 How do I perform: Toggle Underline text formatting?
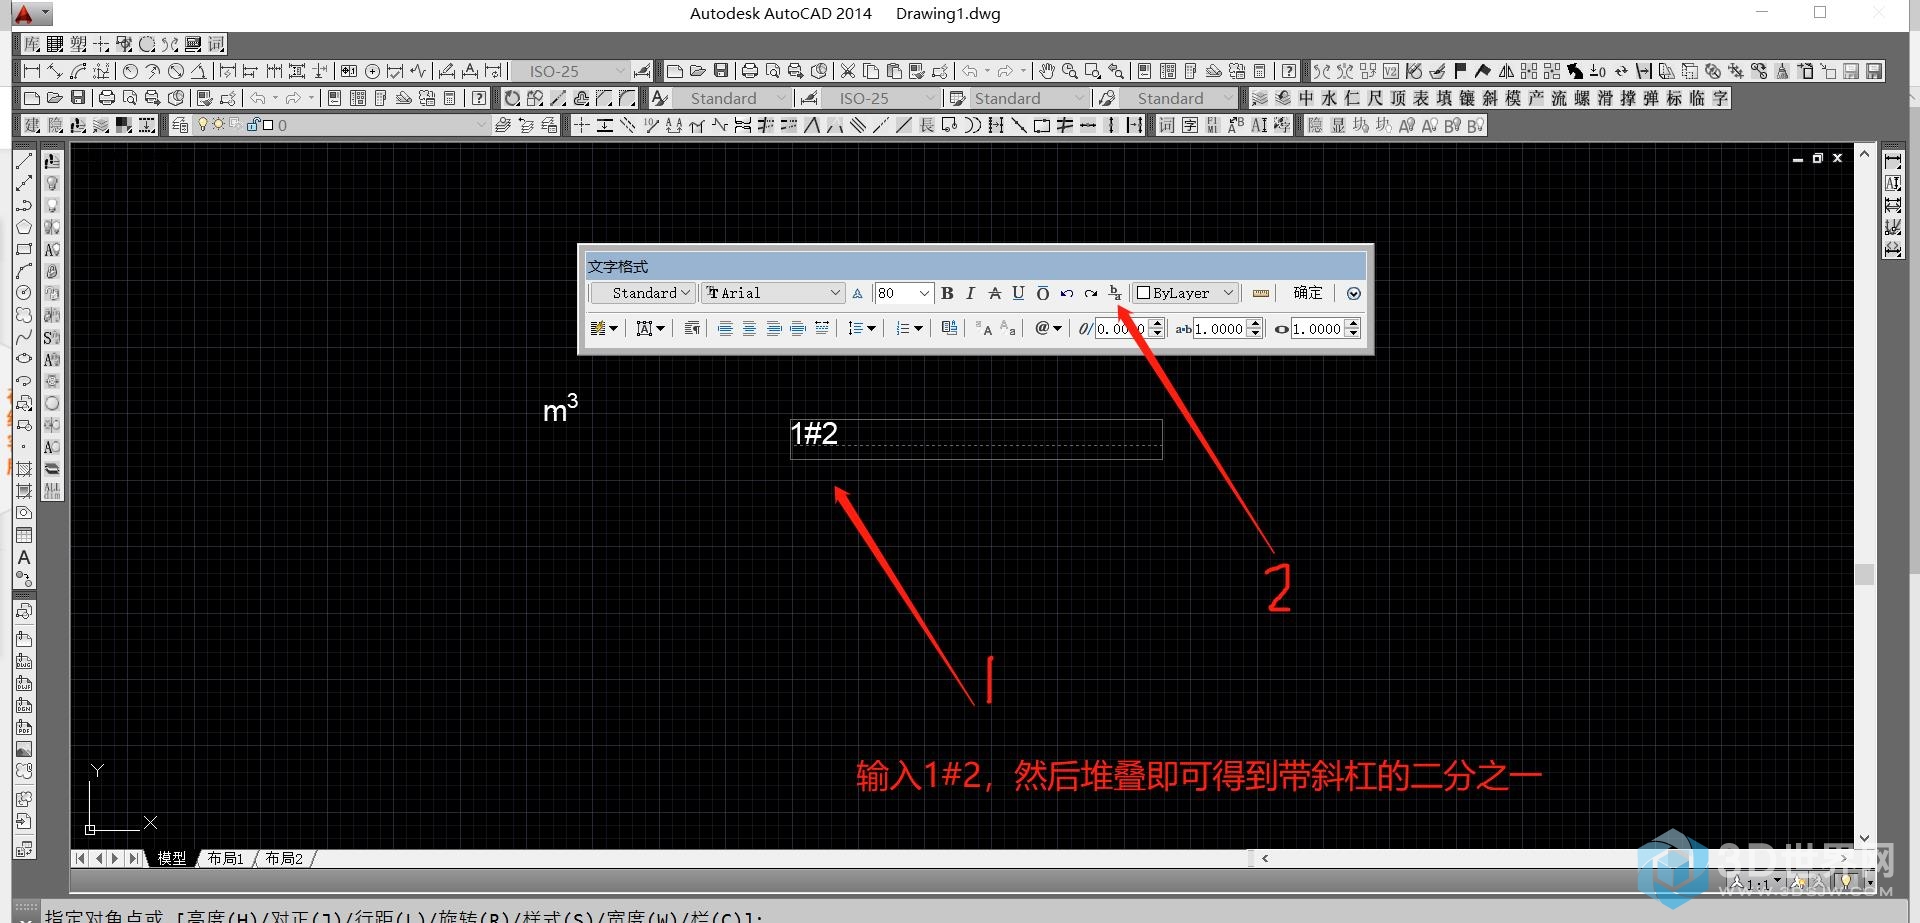click(x=1018, y=293)
